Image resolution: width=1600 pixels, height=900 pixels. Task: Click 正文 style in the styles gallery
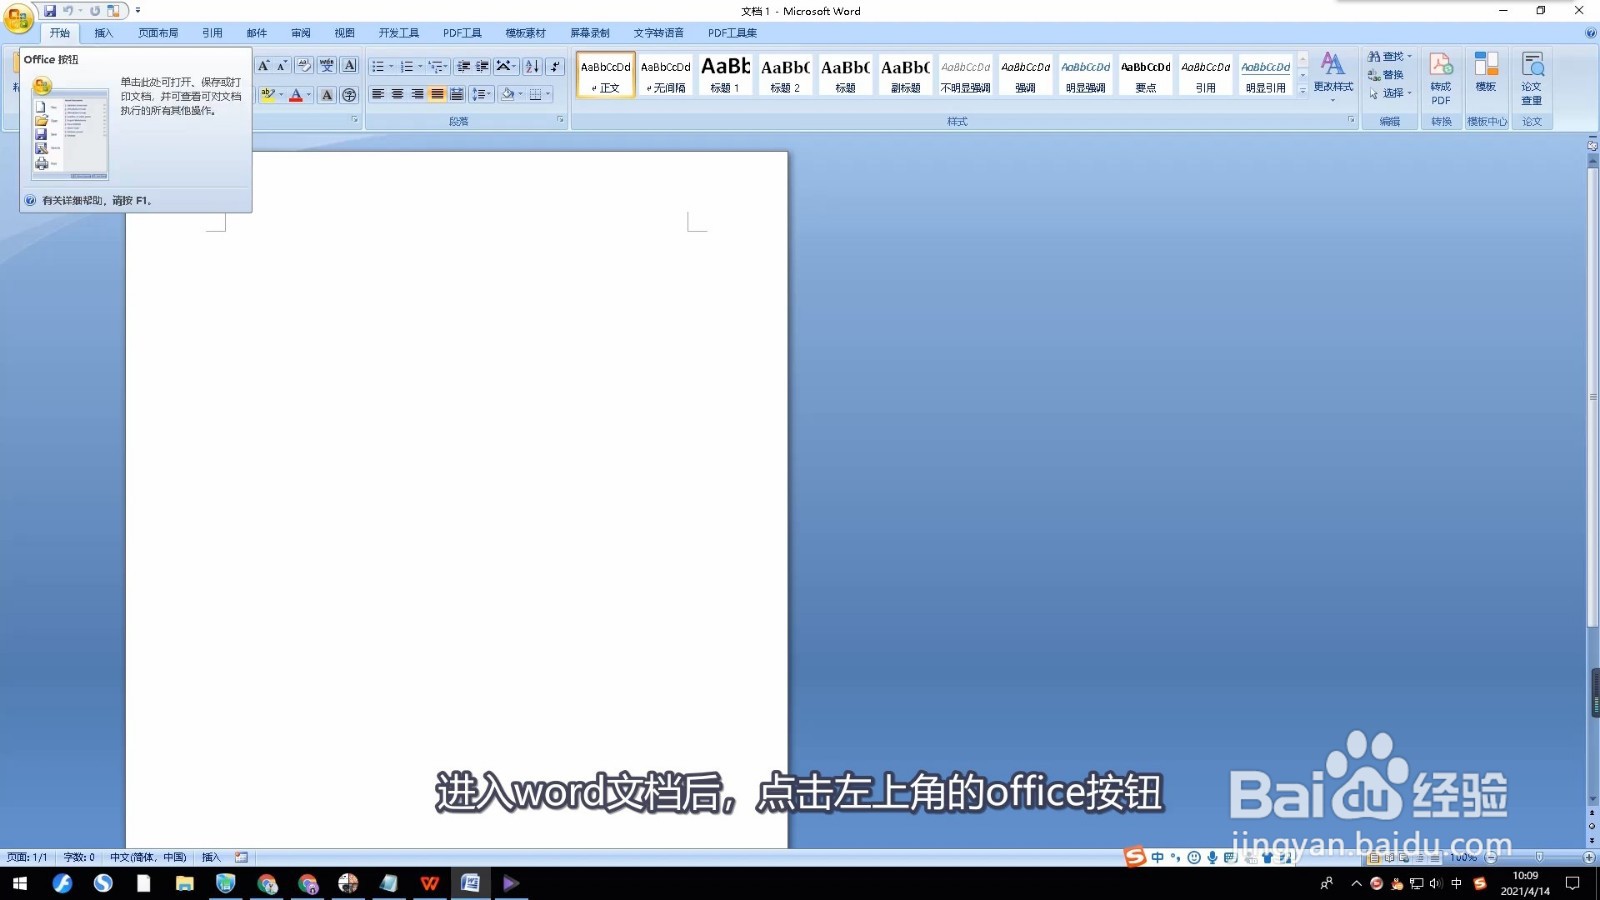605,75
